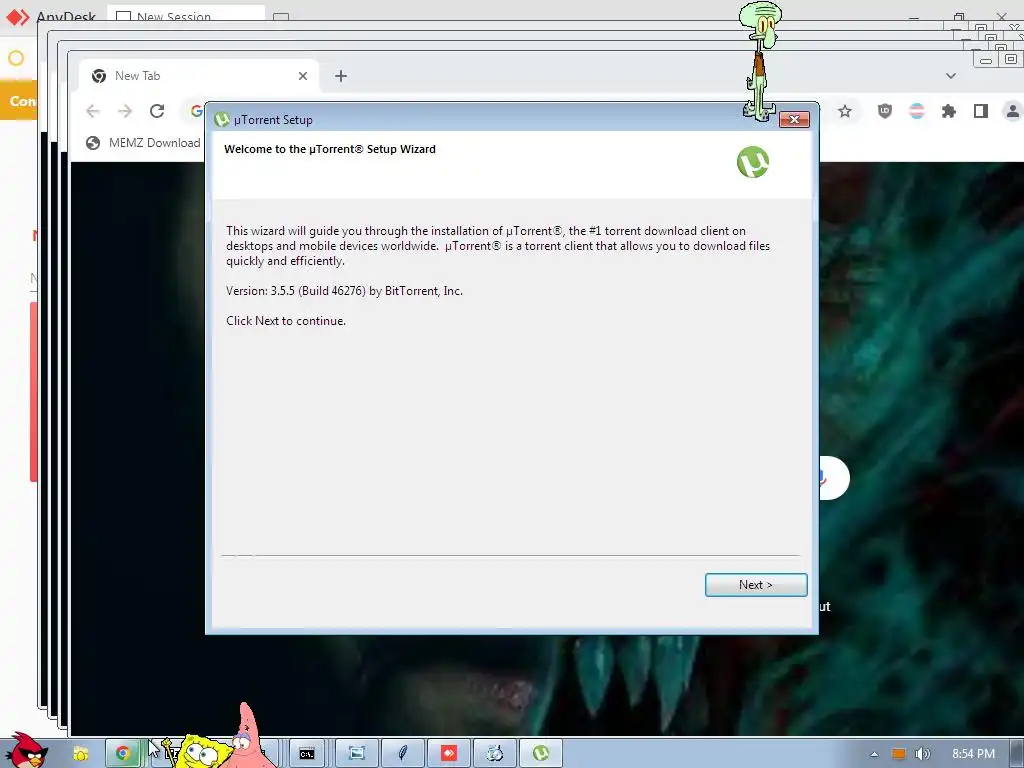Open the Chrome extensions puzzle menu
The height and width of the screenshot is (768, 1024).
948,111
